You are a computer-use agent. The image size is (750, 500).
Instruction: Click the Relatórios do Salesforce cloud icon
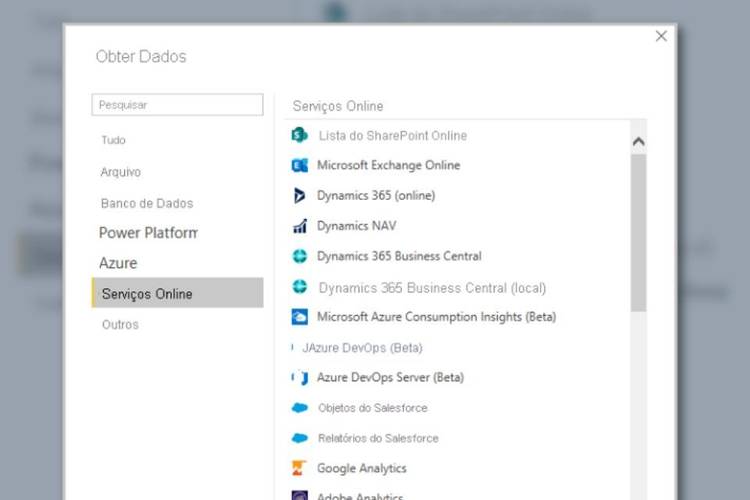[x=299, y=438]
